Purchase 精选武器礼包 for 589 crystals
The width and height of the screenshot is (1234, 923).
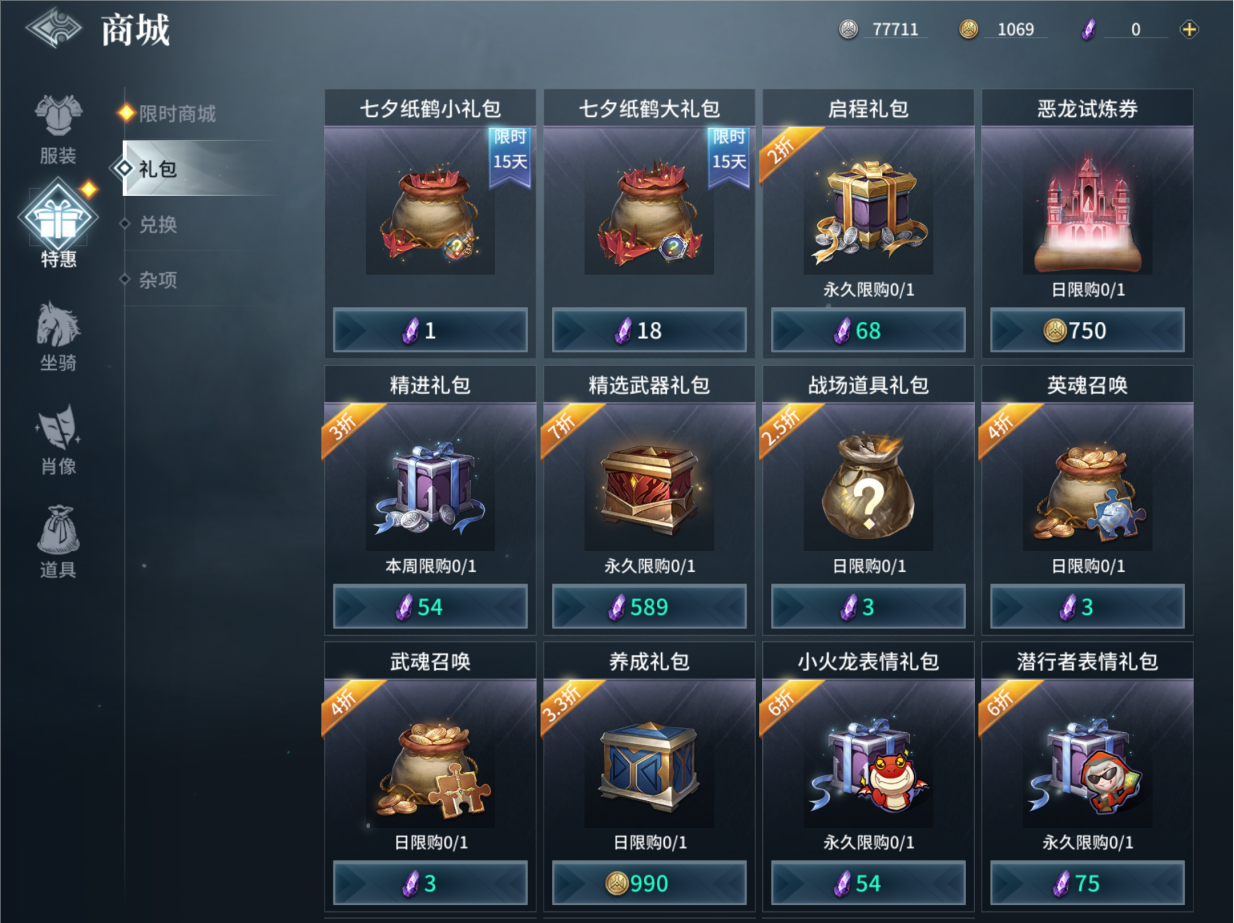(649, 607)
